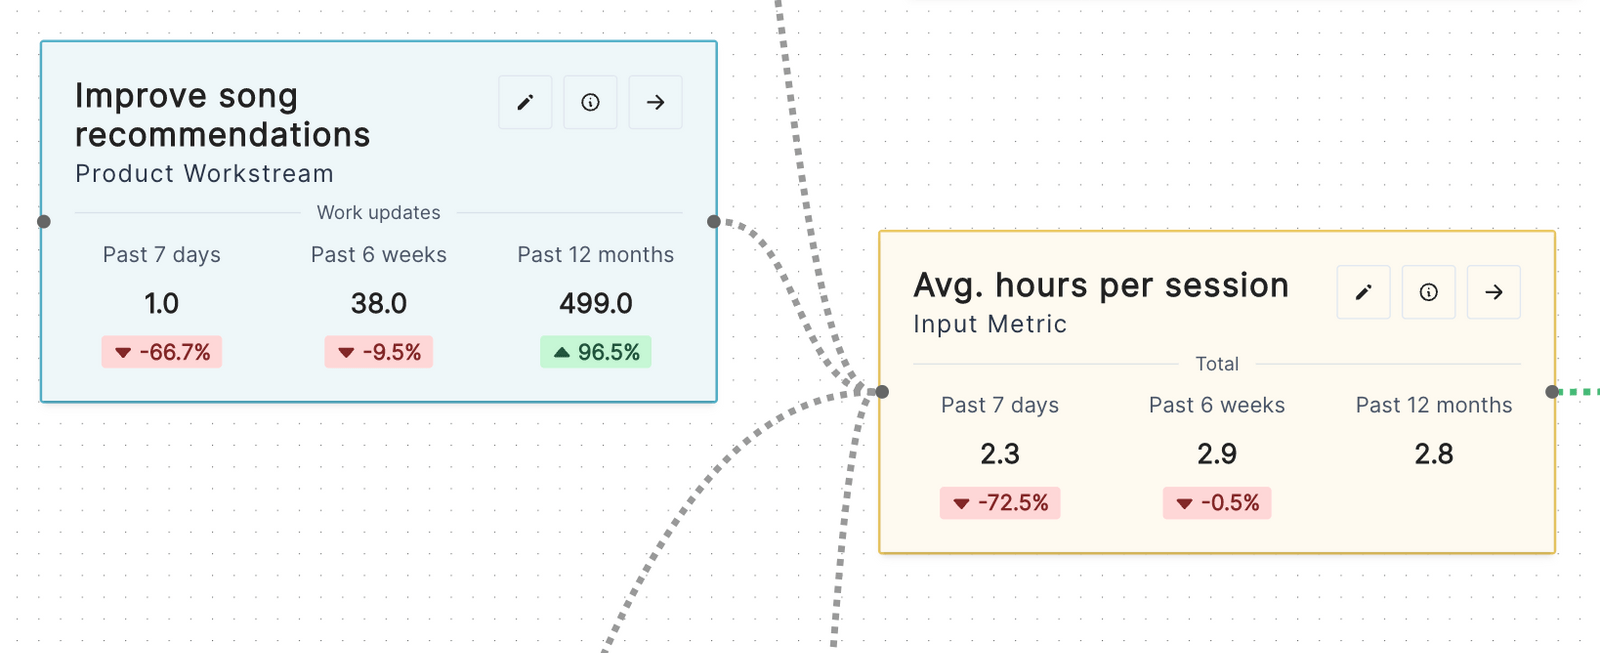Click the Improve song recommendations card title
Screen dimensions: 1600x653
tap(222, 114)
